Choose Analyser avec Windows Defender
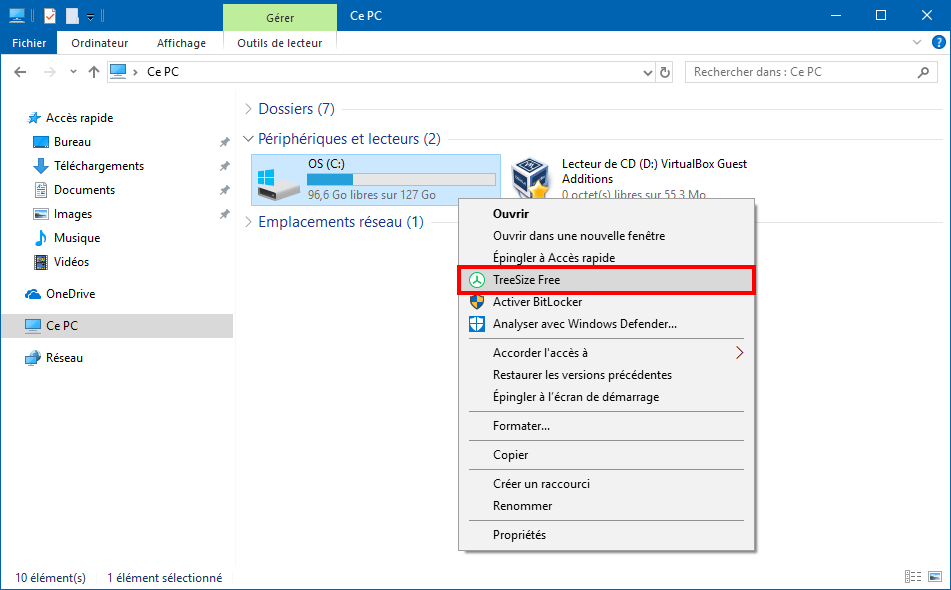 tap(606, 324)
